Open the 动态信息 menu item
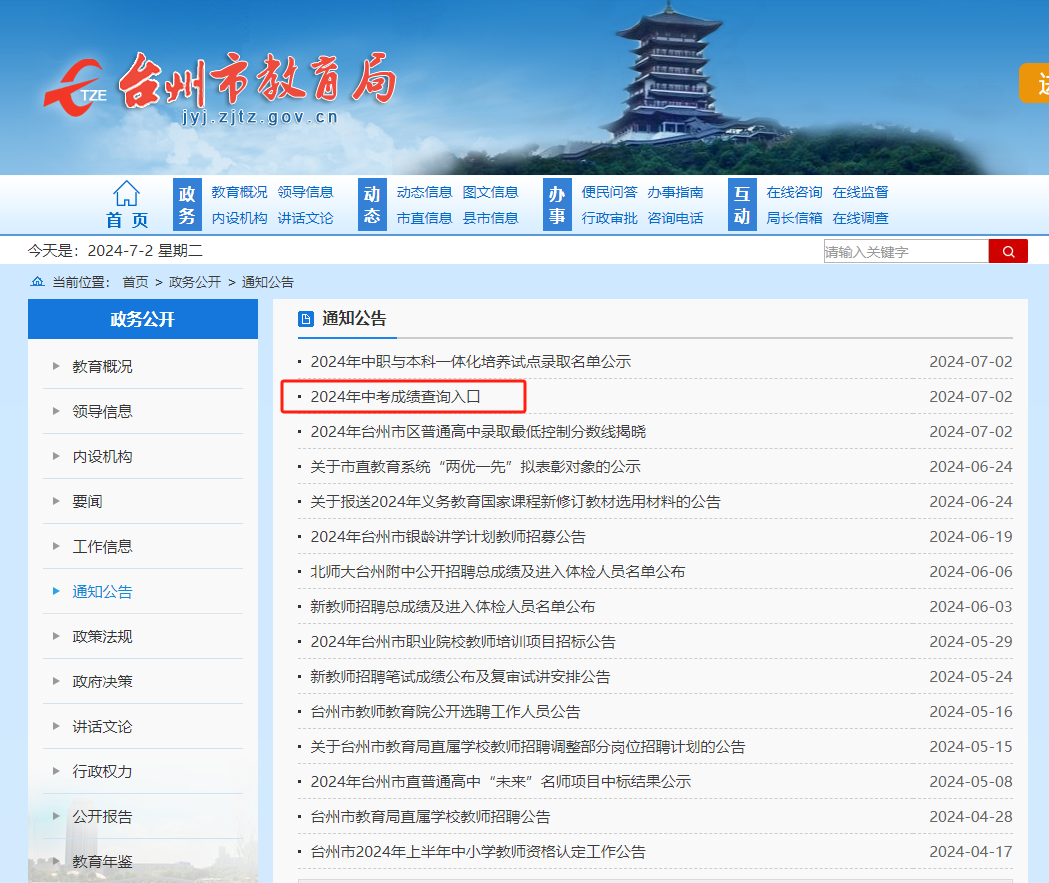1049x883 pixels. click(424, 192)
